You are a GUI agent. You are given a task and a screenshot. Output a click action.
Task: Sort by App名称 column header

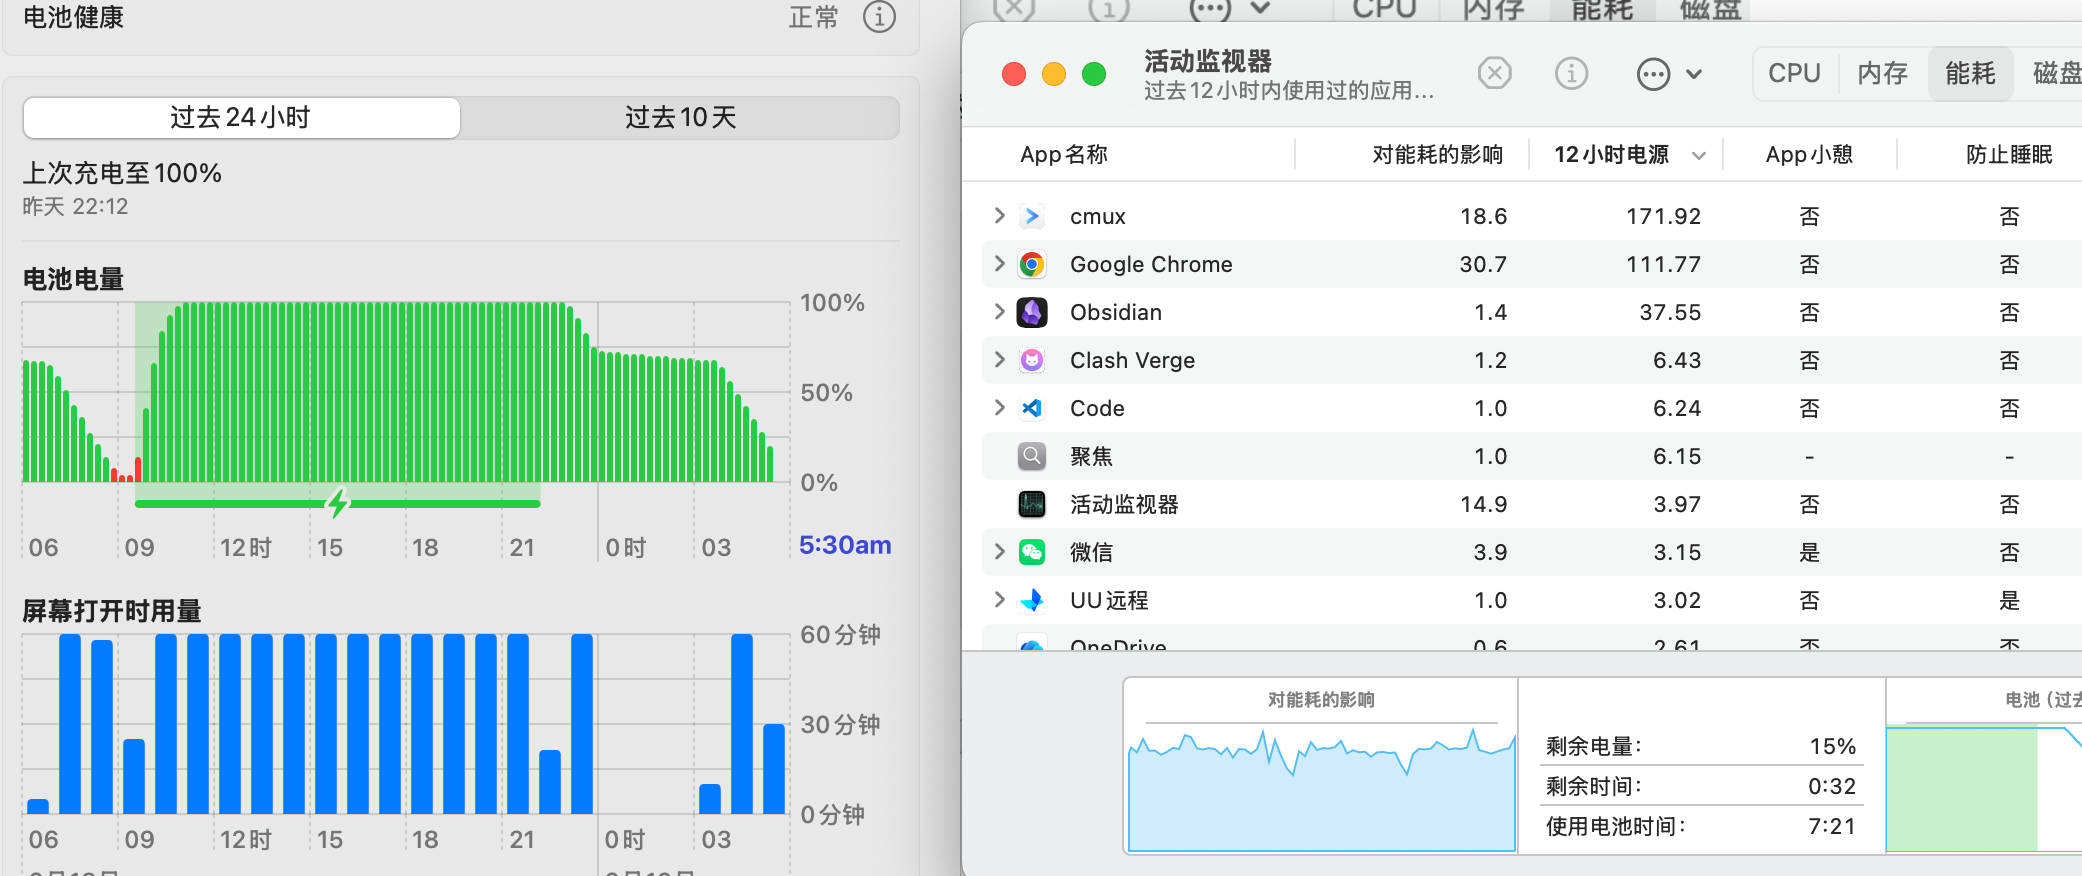(1064, 155)
